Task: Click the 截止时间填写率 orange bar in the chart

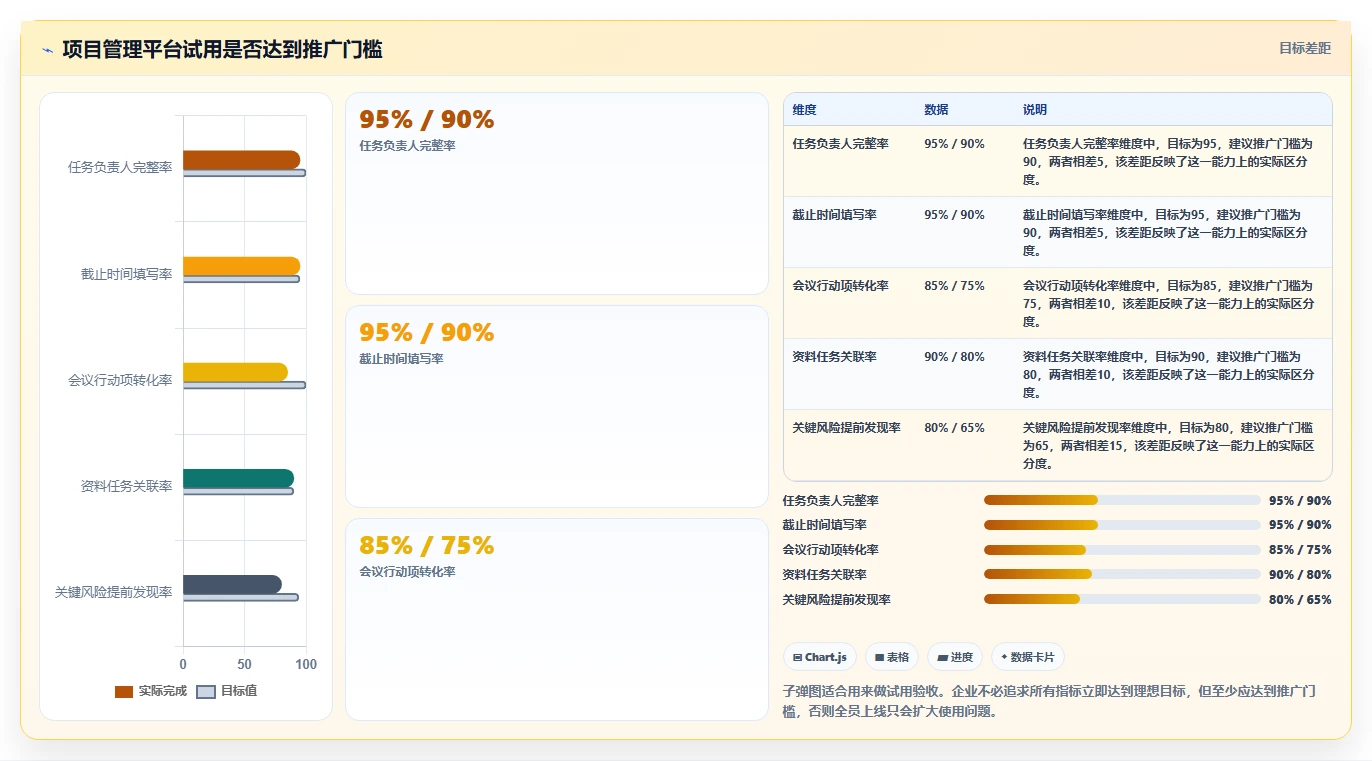Action: (241, 266)
